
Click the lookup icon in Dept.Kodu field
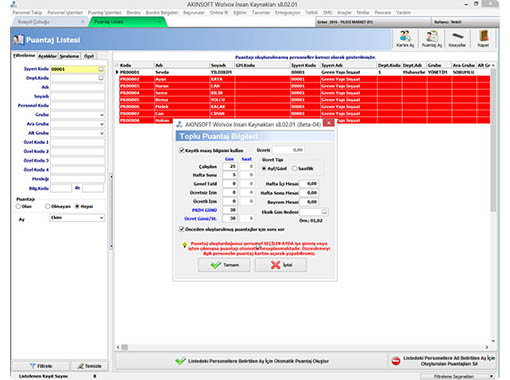pos(101,78)
